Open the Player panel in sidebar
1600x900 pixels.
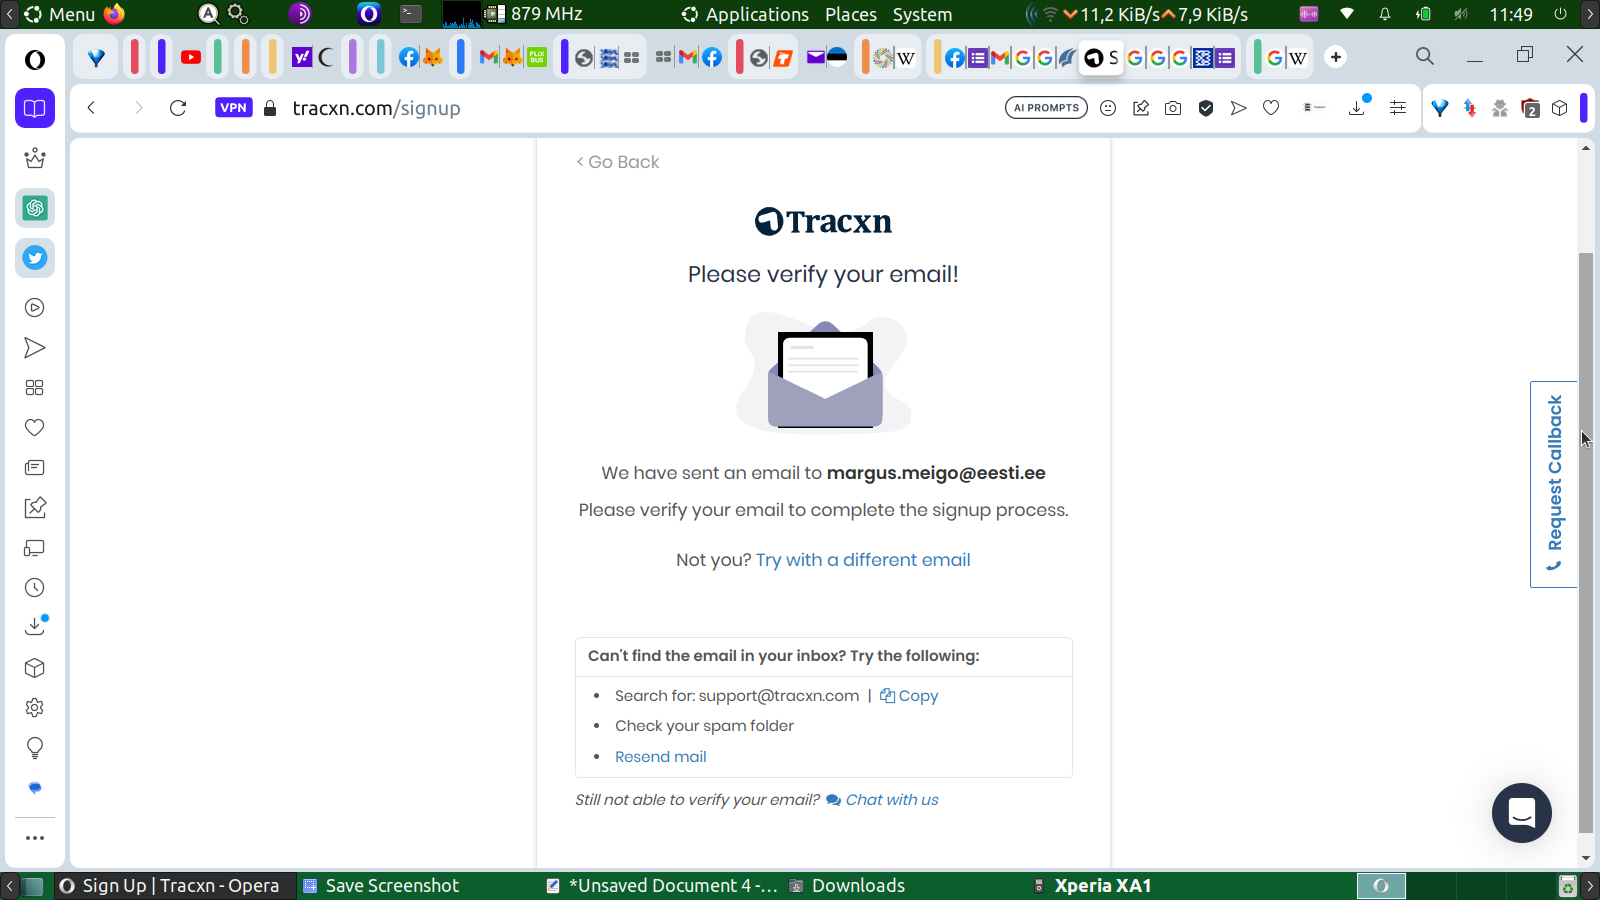click(x=35, y=308)
